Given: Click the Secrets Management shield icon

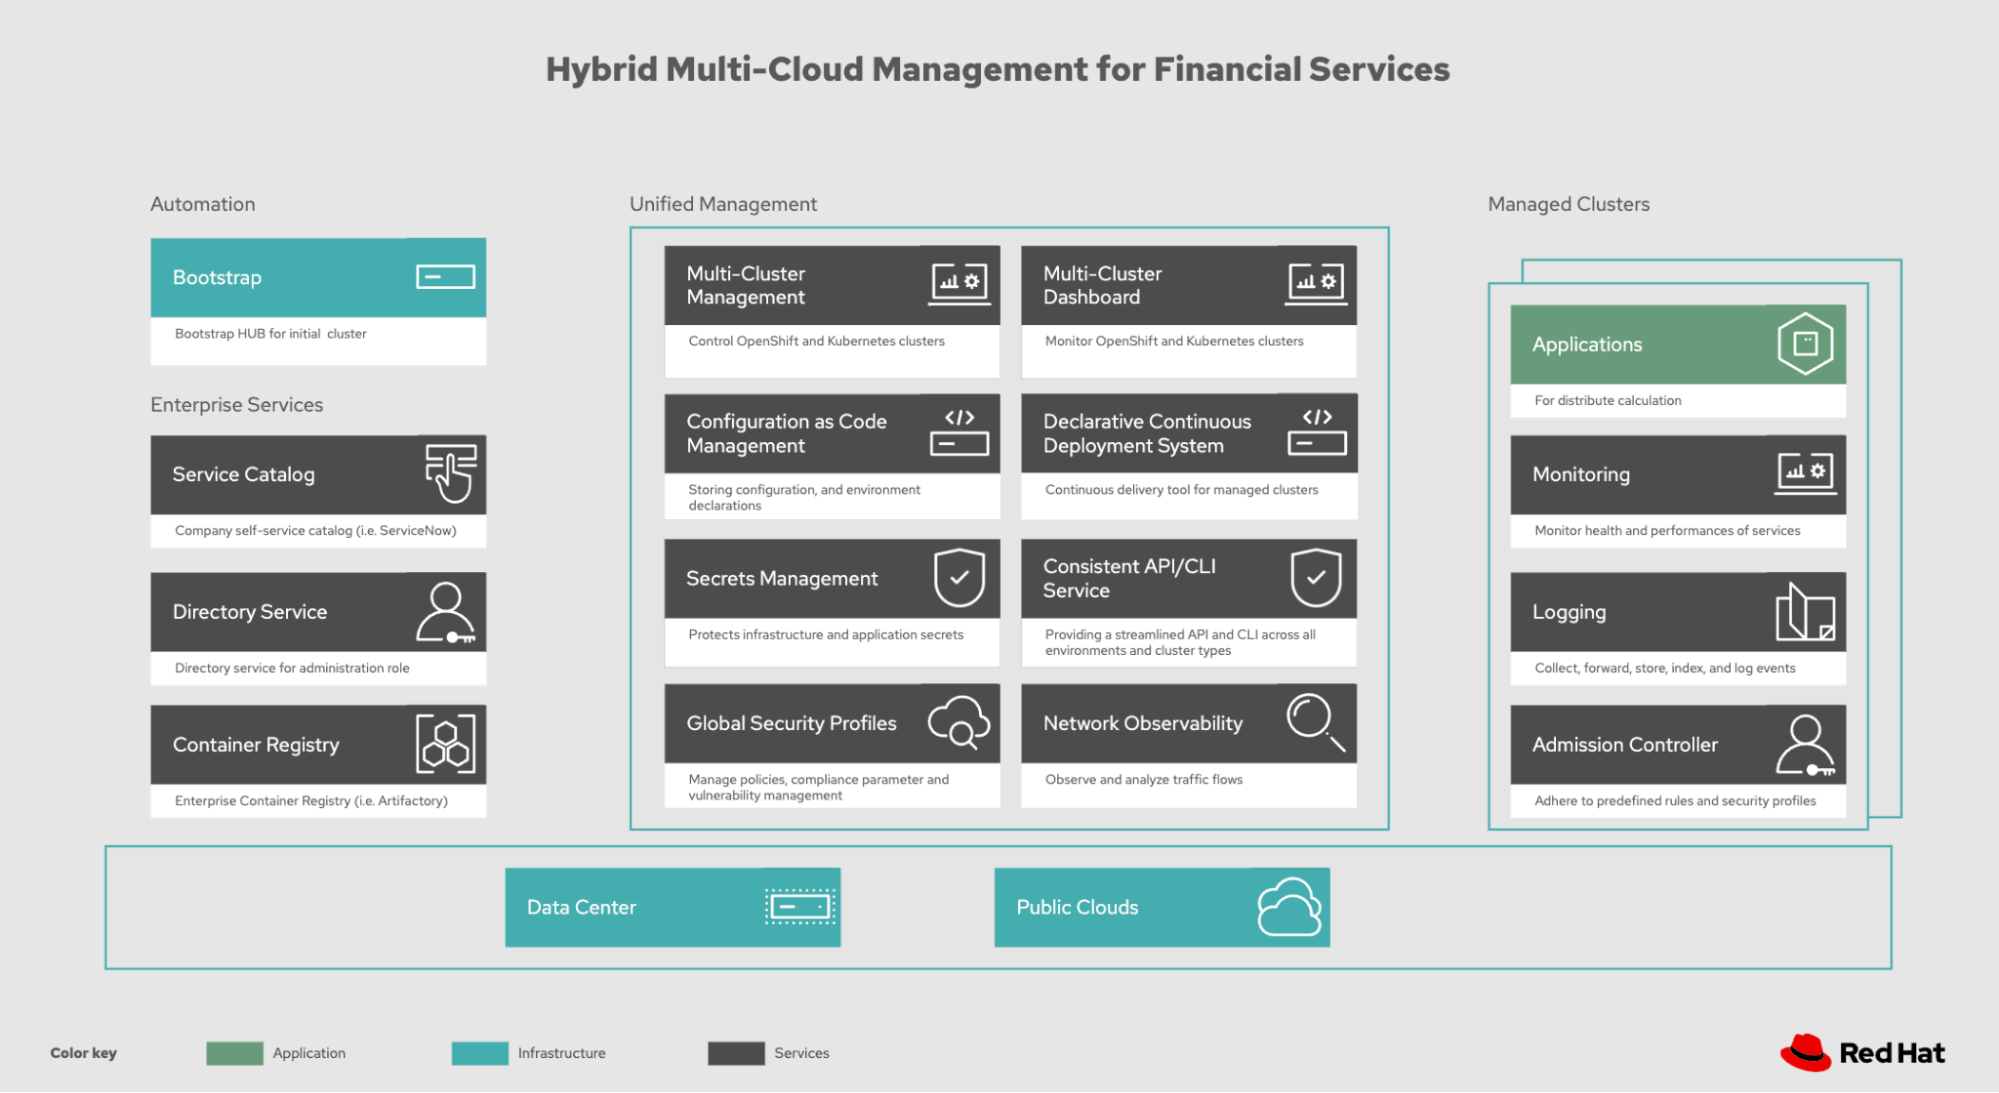Looking at the screenshot, I should [959, 578].
